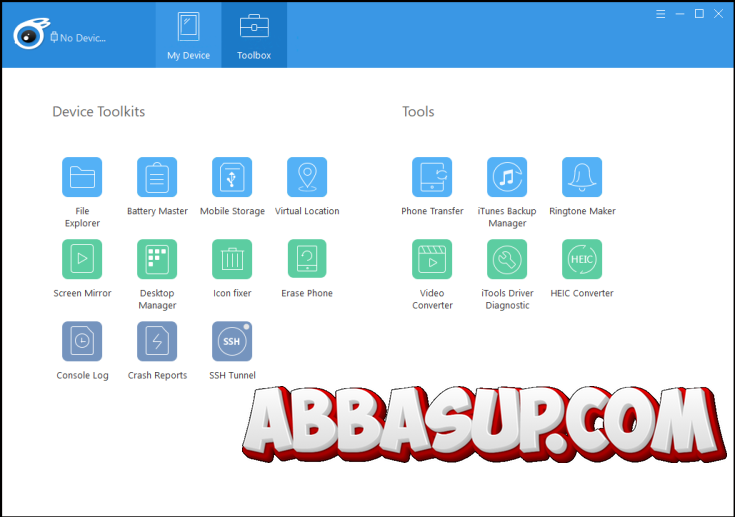Click the "Phone Transfer" label

tap(432, 211)
